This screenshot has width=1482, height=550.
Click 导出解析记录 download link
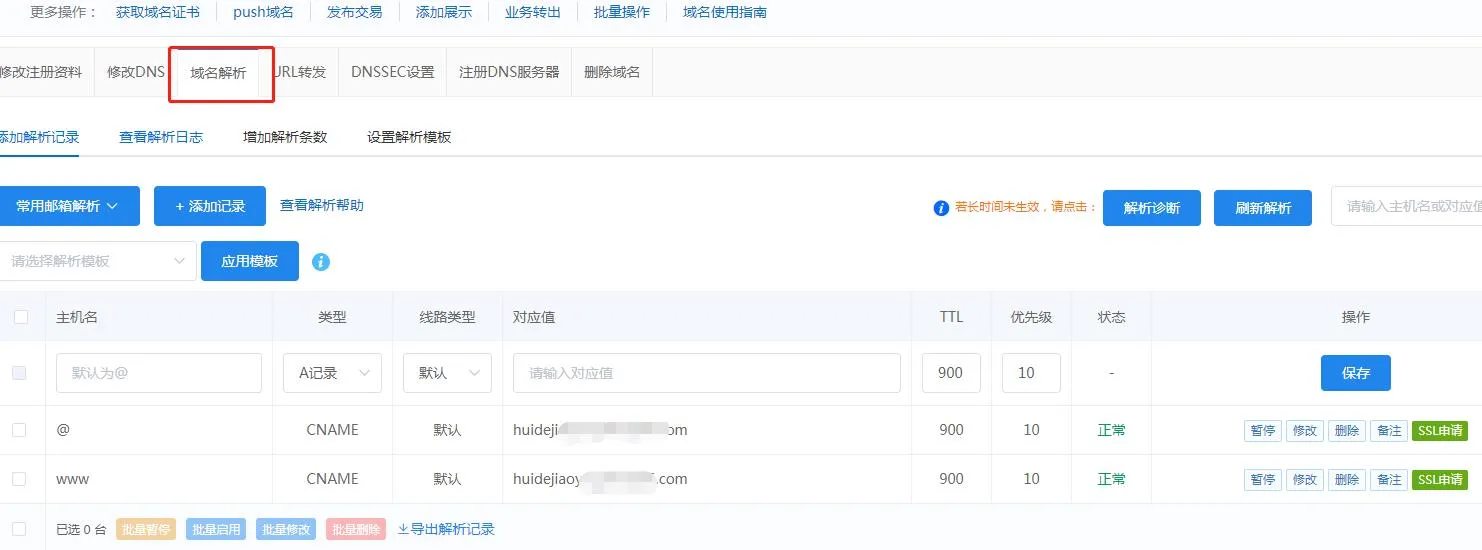click(x=446, y=529)
